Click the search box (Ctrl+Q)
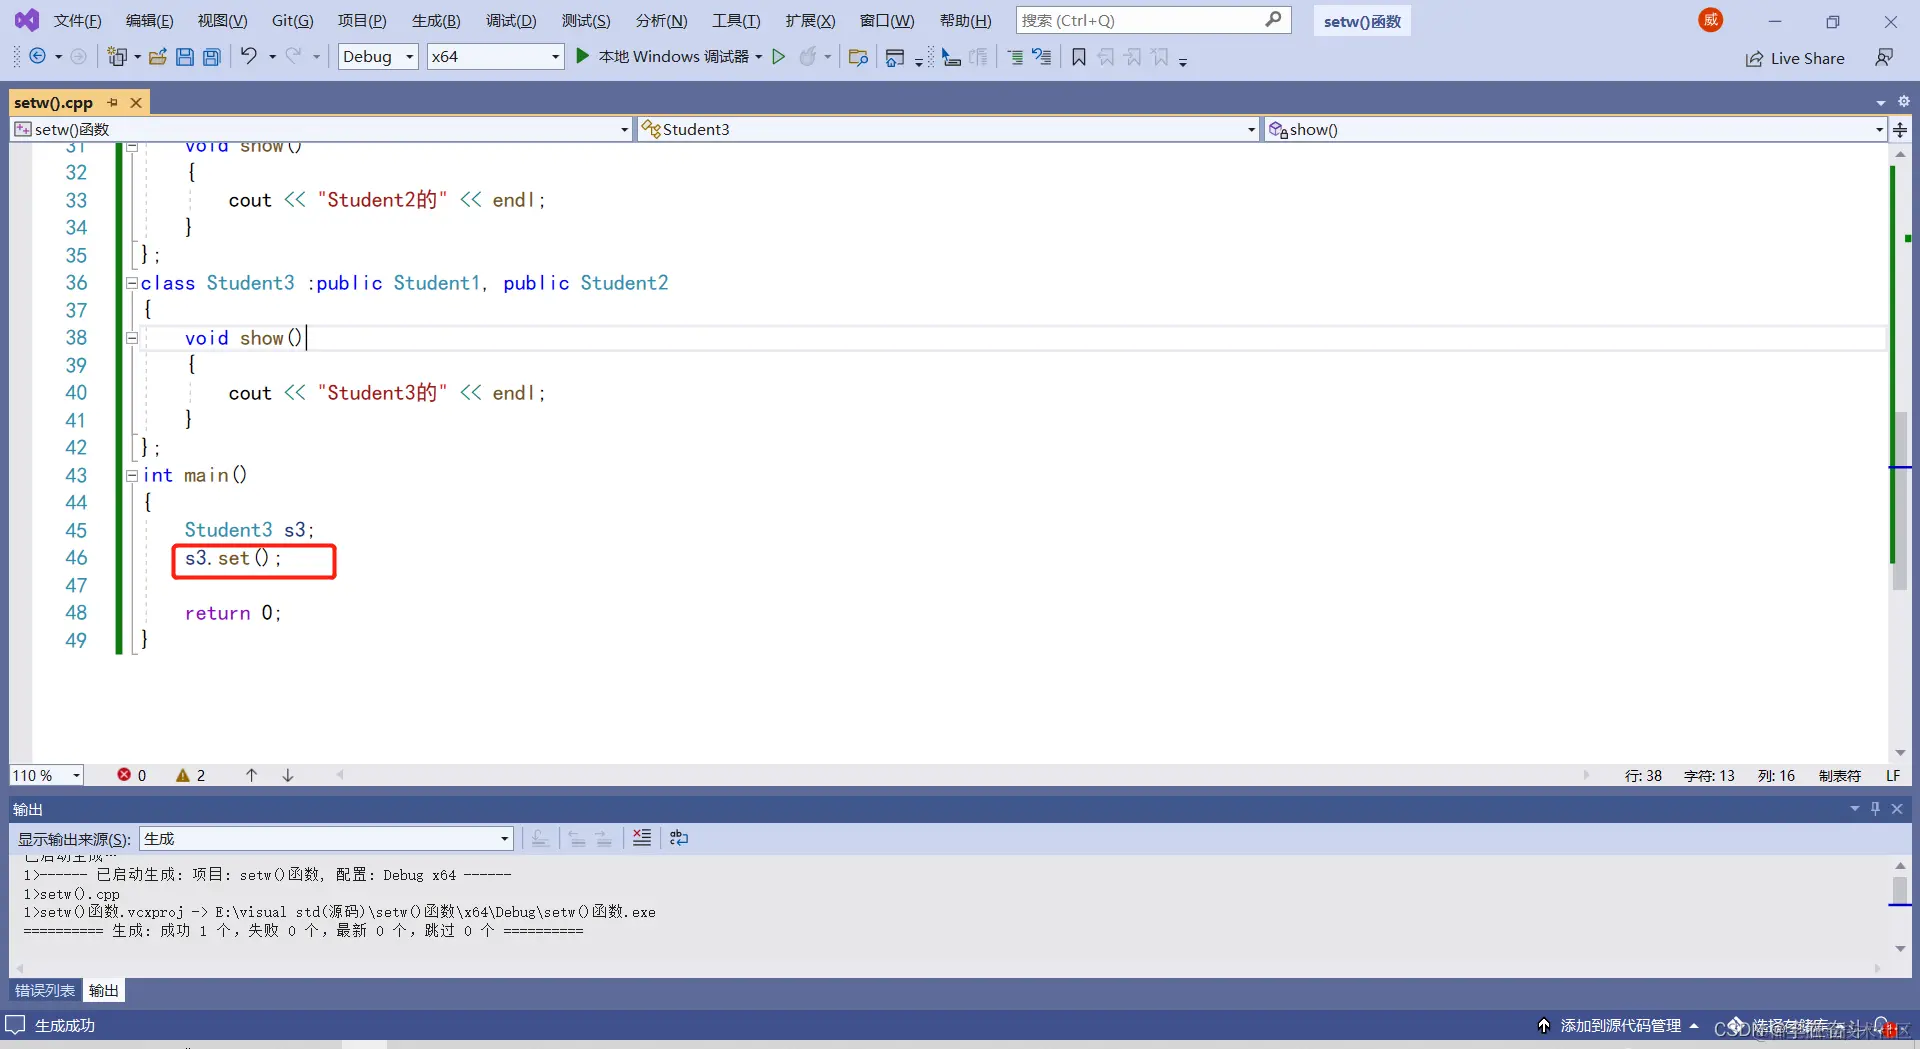 pyautogui.click(x=1153, y=20)
